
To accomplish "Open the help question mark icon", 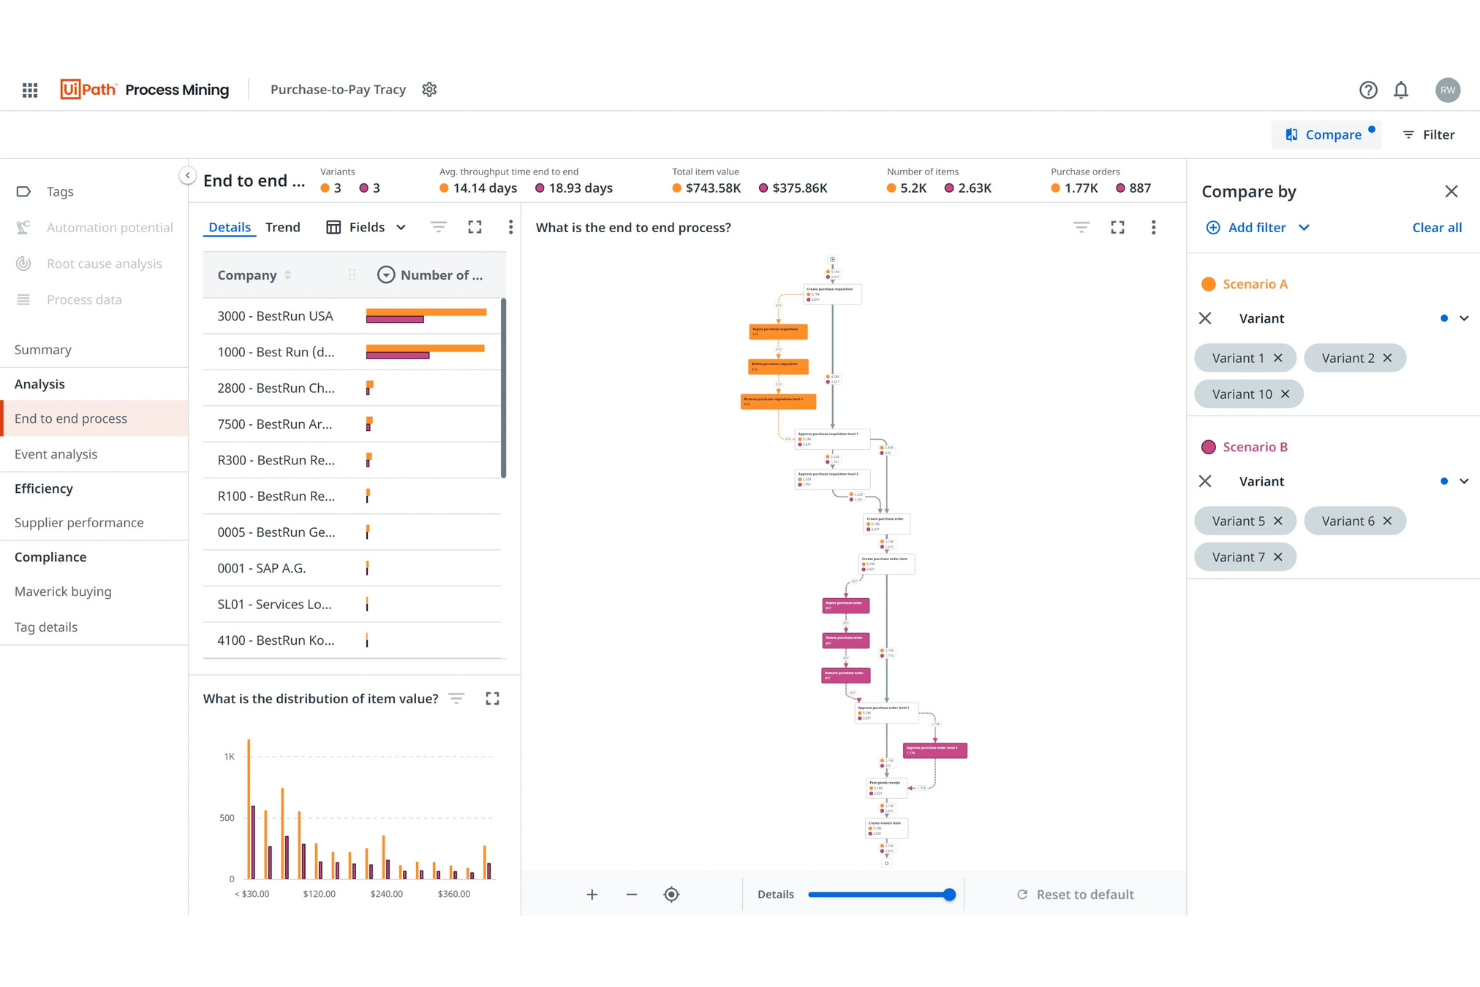I will (x=1368, y=90).
